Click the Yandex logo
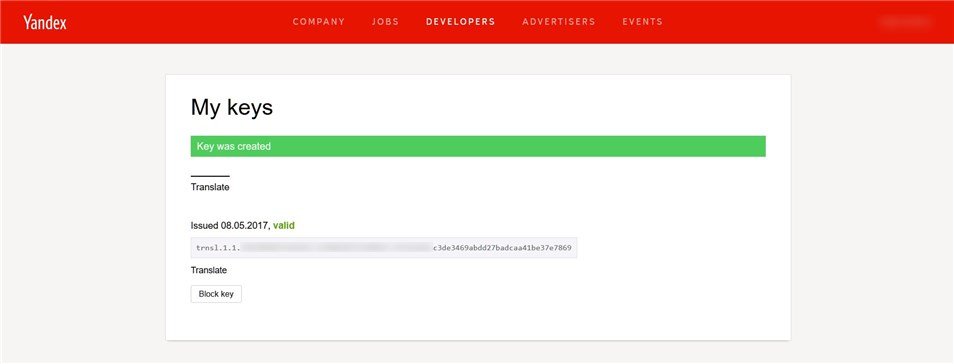954x364 pixels. [45, 23]
